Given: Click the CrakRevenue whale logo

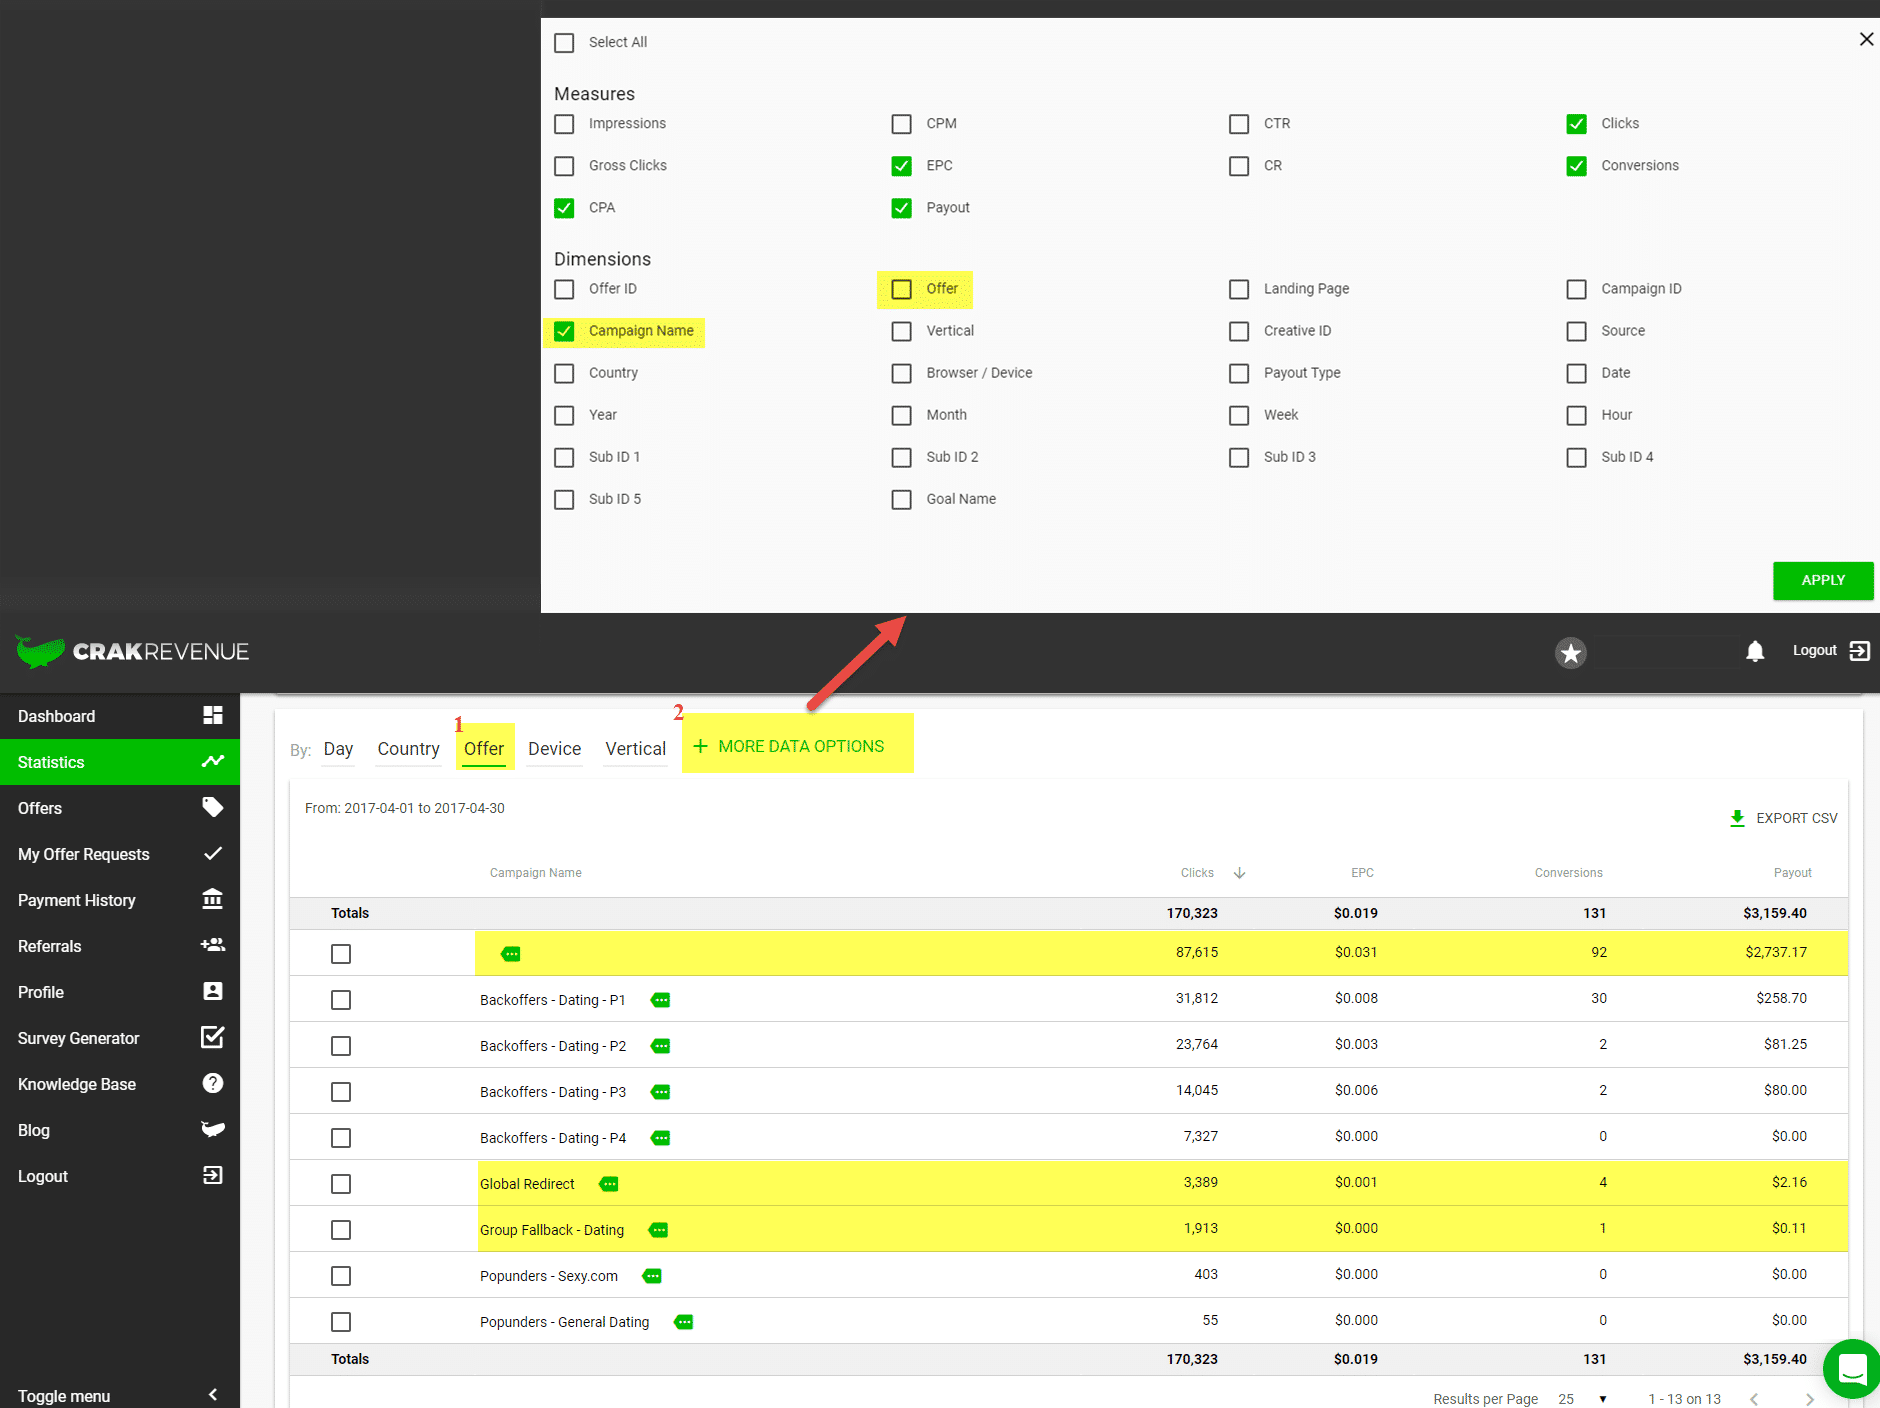Looking at the screenshot, I should (40, 652).
